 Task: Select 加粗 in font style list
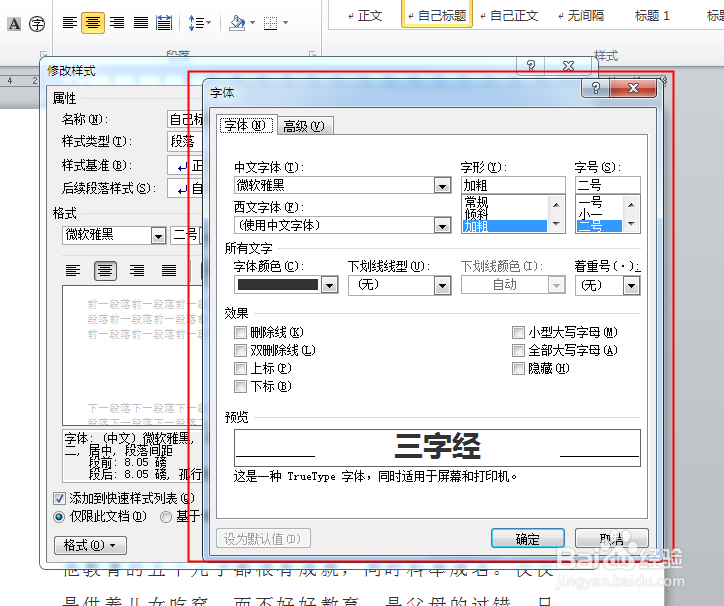504,226
